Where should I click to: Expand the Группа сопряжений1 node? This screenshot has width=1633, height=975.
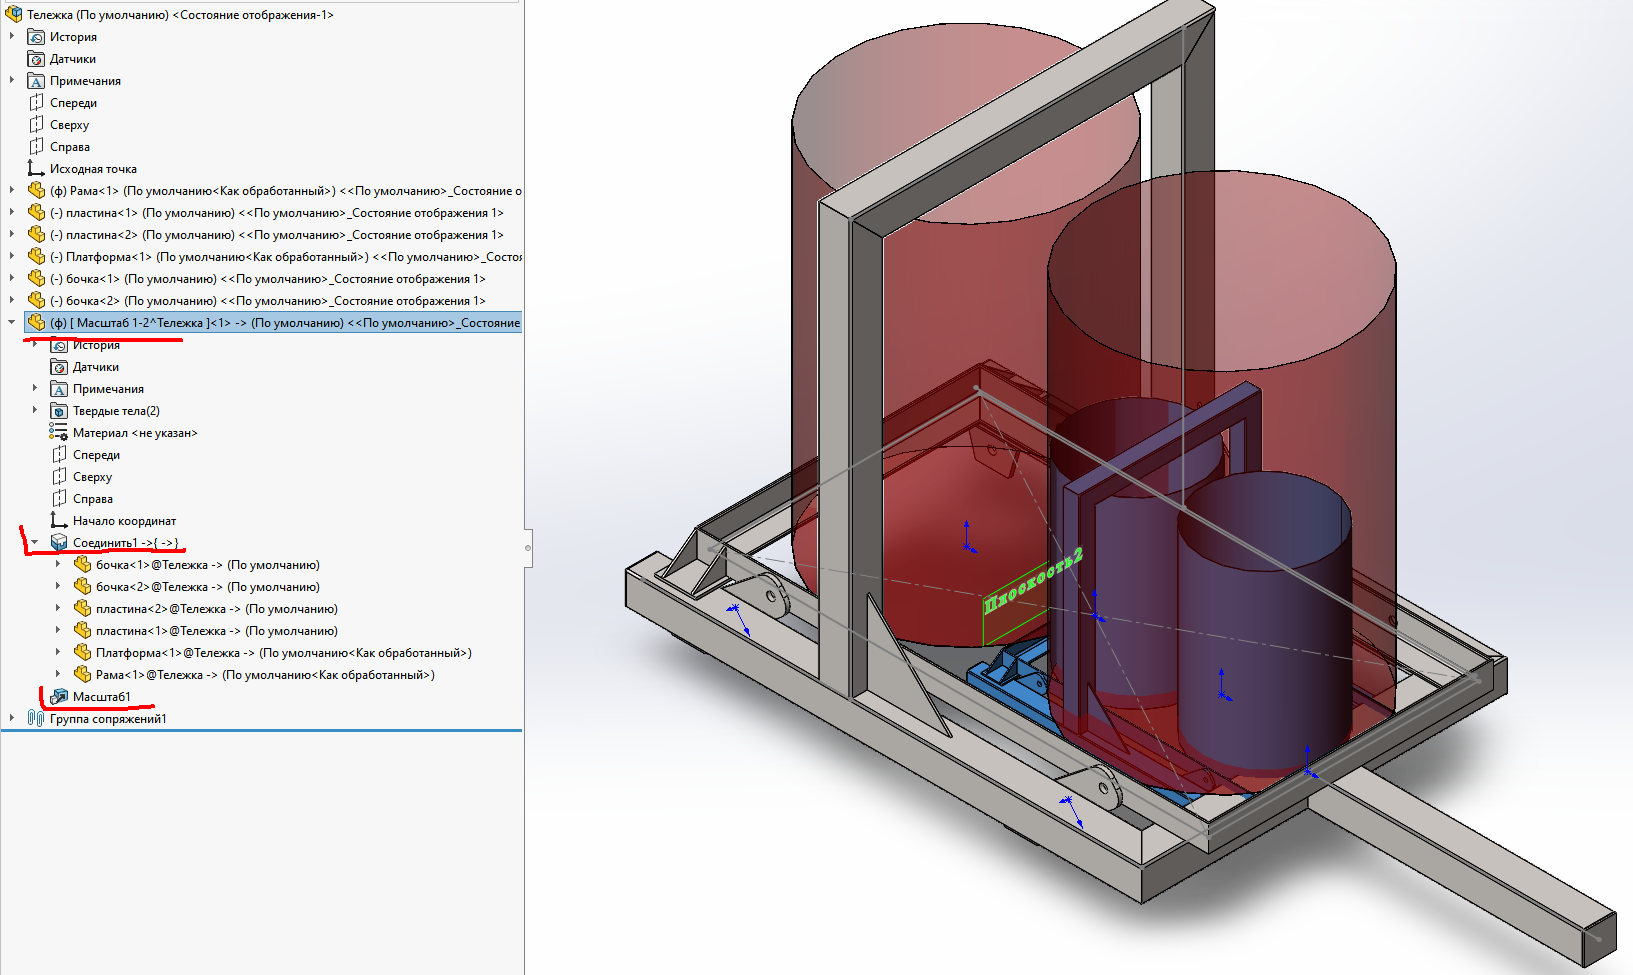click(12, 718)
